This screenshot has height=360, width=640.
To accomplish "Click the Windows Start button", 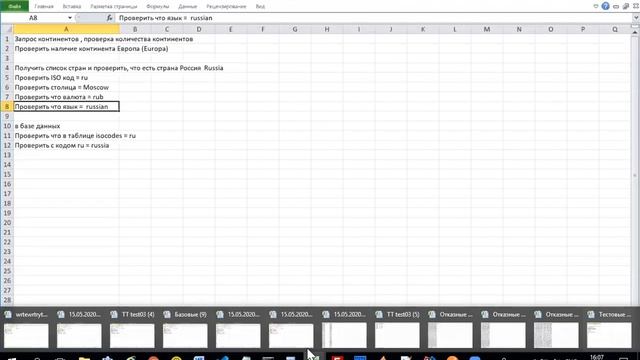I will (11, 358).
